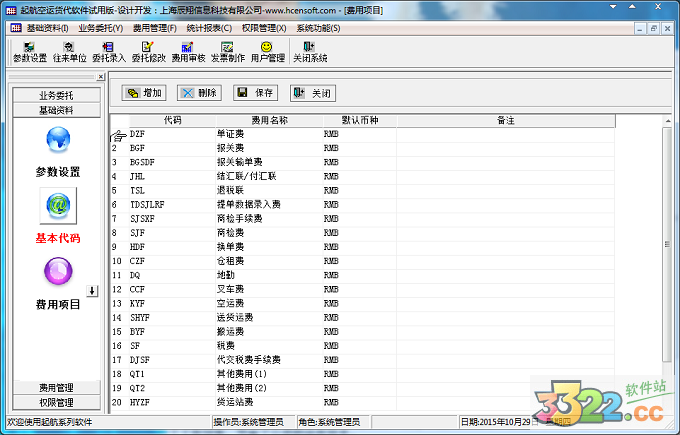Click the 保存 button
The height and width of the screenshot is (435, 680).
pyautogui.click(x=255, y=93)
